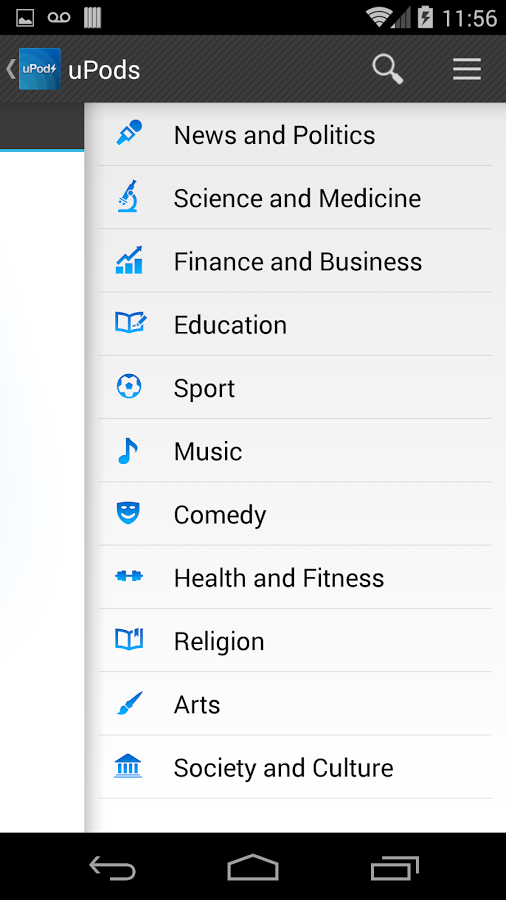
Task: Click the music note icon
Action: tap(127, 451)
